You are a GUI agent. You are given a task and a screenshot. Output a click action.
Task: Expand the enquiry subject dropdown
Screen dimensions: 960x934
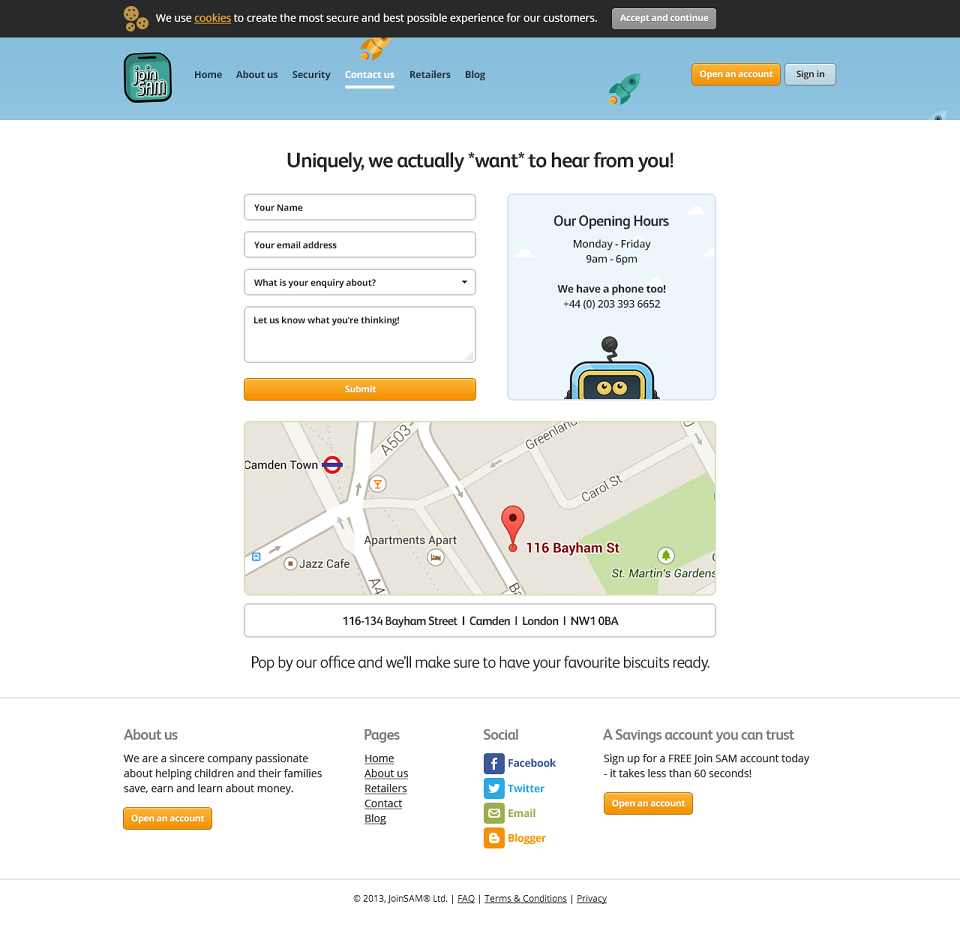[360, 282]
